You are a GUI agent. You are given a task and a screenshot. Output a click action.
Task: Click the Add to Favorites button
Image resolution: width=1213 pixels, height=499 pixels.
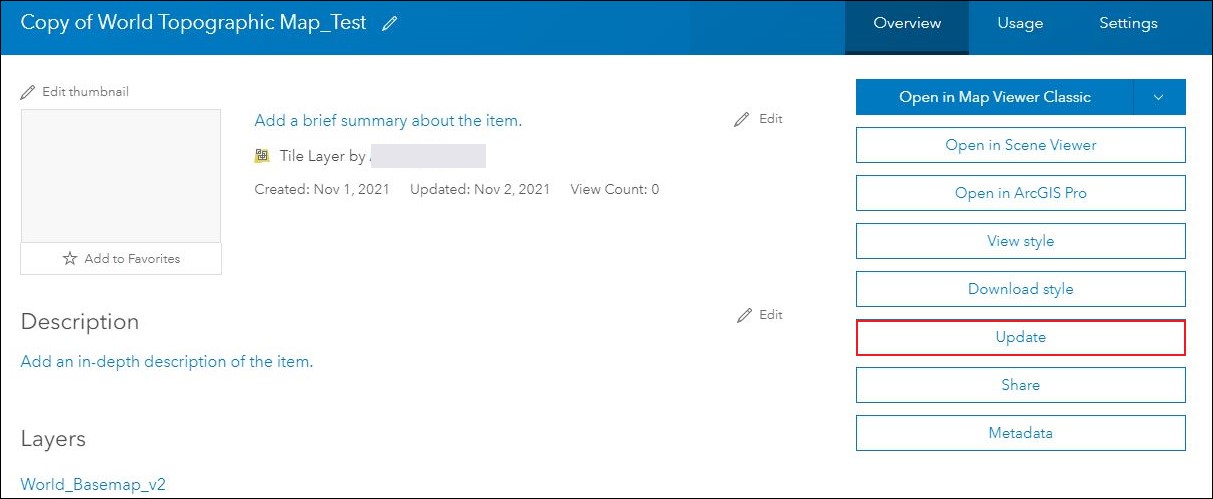pos(121,258)
